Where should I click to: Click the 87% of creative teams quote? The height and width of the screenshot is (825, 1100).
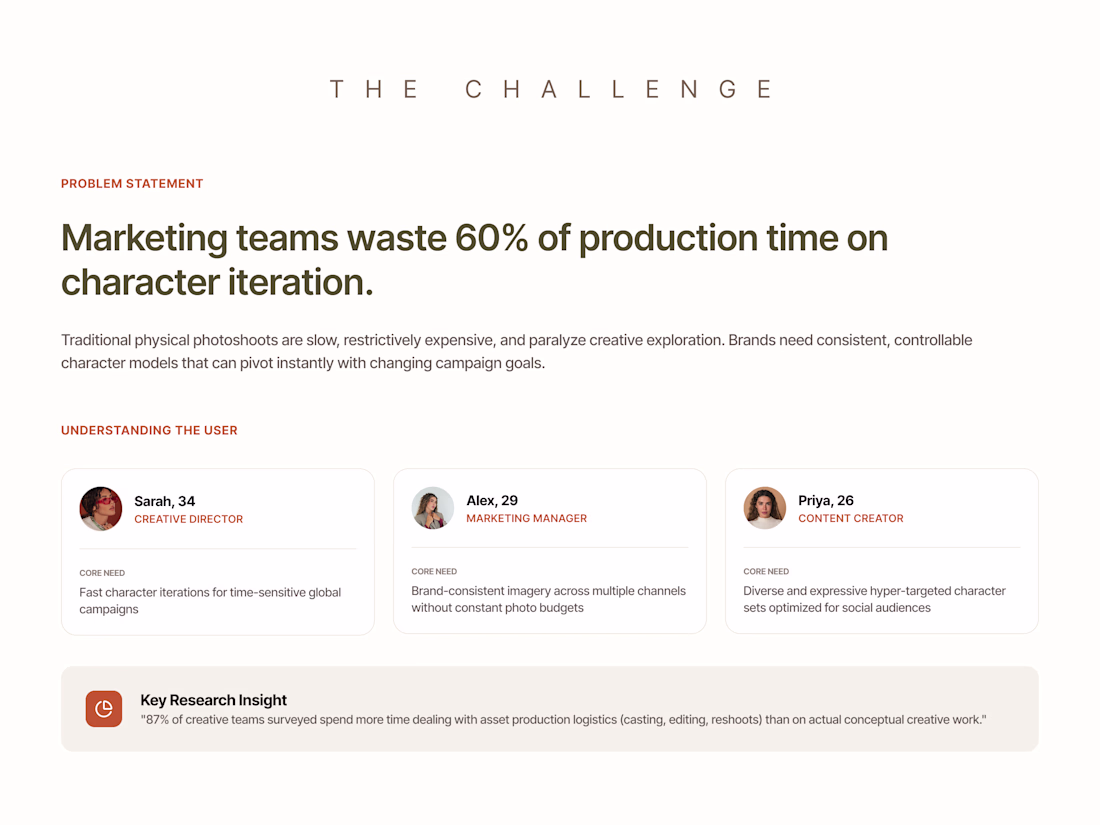pos(563,720)
